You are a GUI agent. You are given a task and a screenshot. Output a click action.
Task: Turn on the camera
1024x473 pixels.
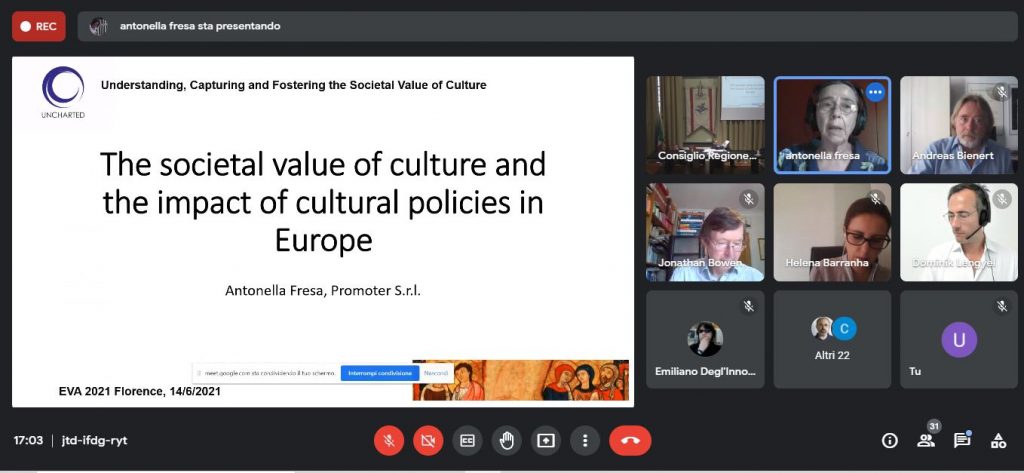pos(428,440)
